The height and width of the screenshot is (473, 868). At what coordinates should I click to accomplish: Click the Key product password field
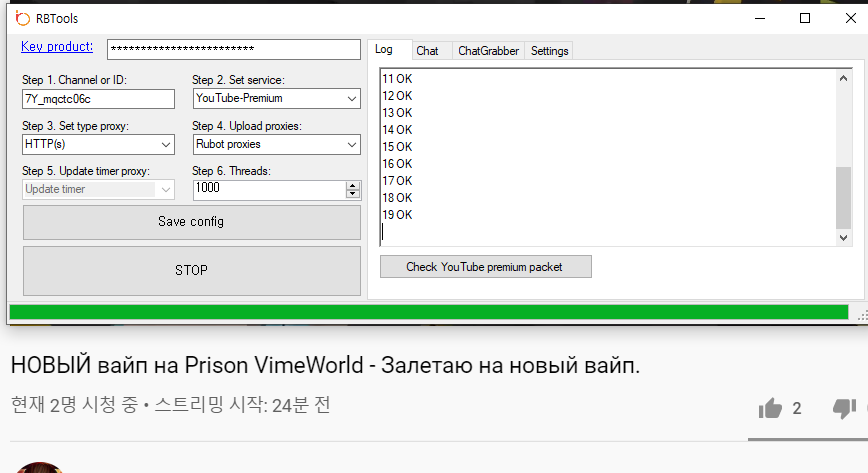[234, 49]
